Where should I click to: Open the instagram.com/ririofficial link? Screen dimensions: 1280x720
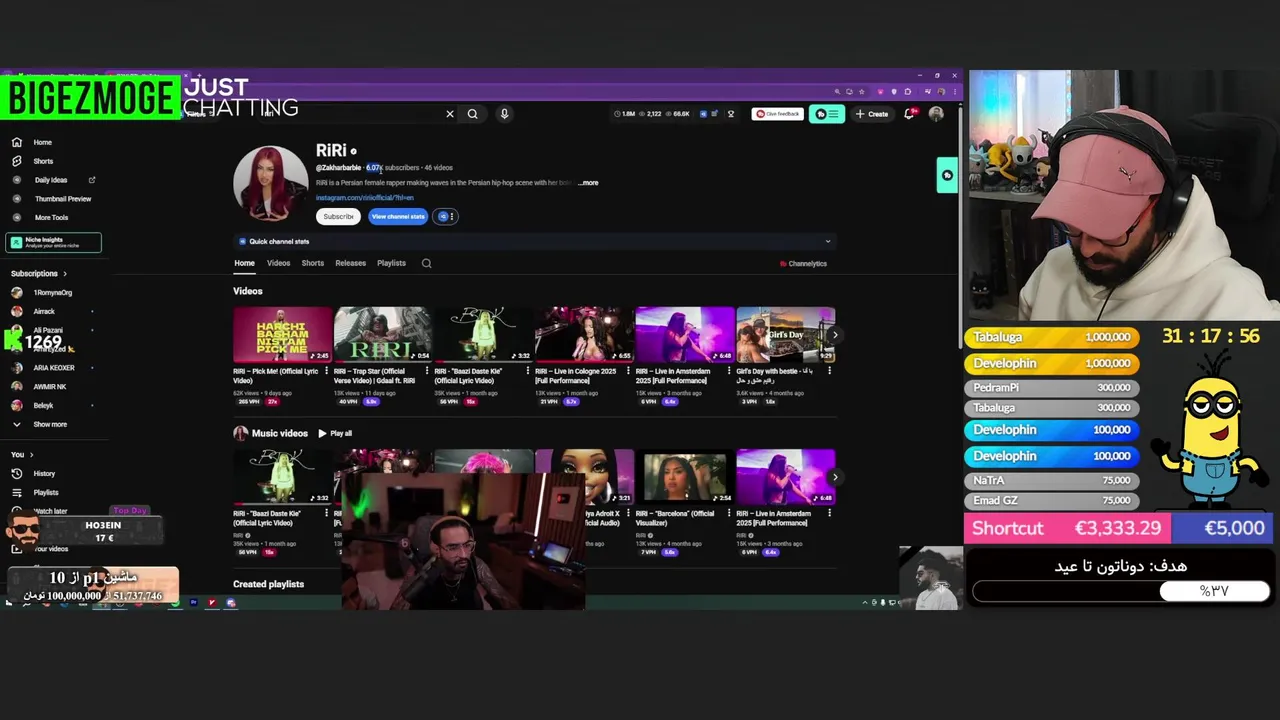(x=364, y=198)
